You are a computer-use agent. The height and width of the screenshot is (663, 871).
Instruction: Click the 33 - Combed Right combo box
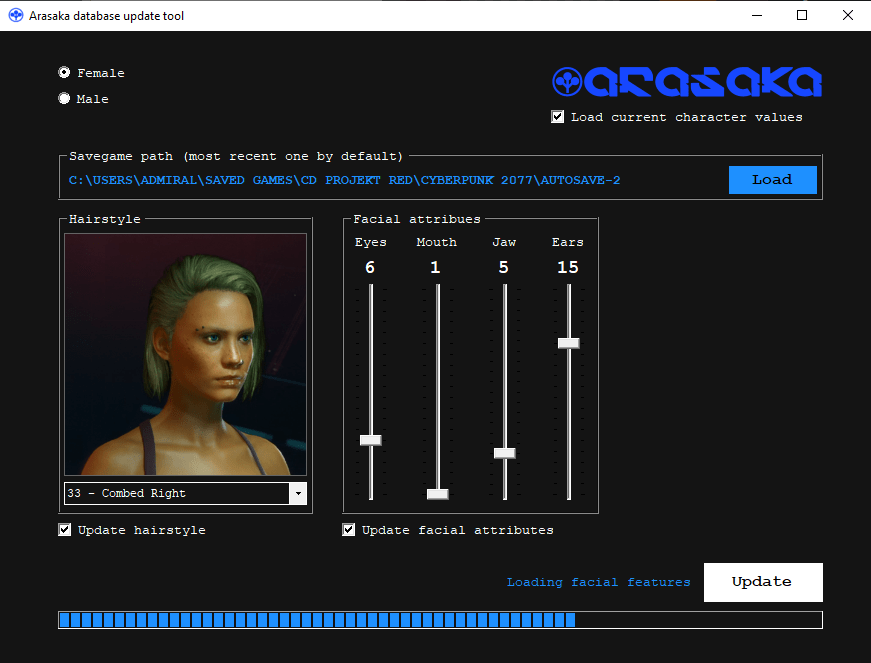(x=175, y=494)
